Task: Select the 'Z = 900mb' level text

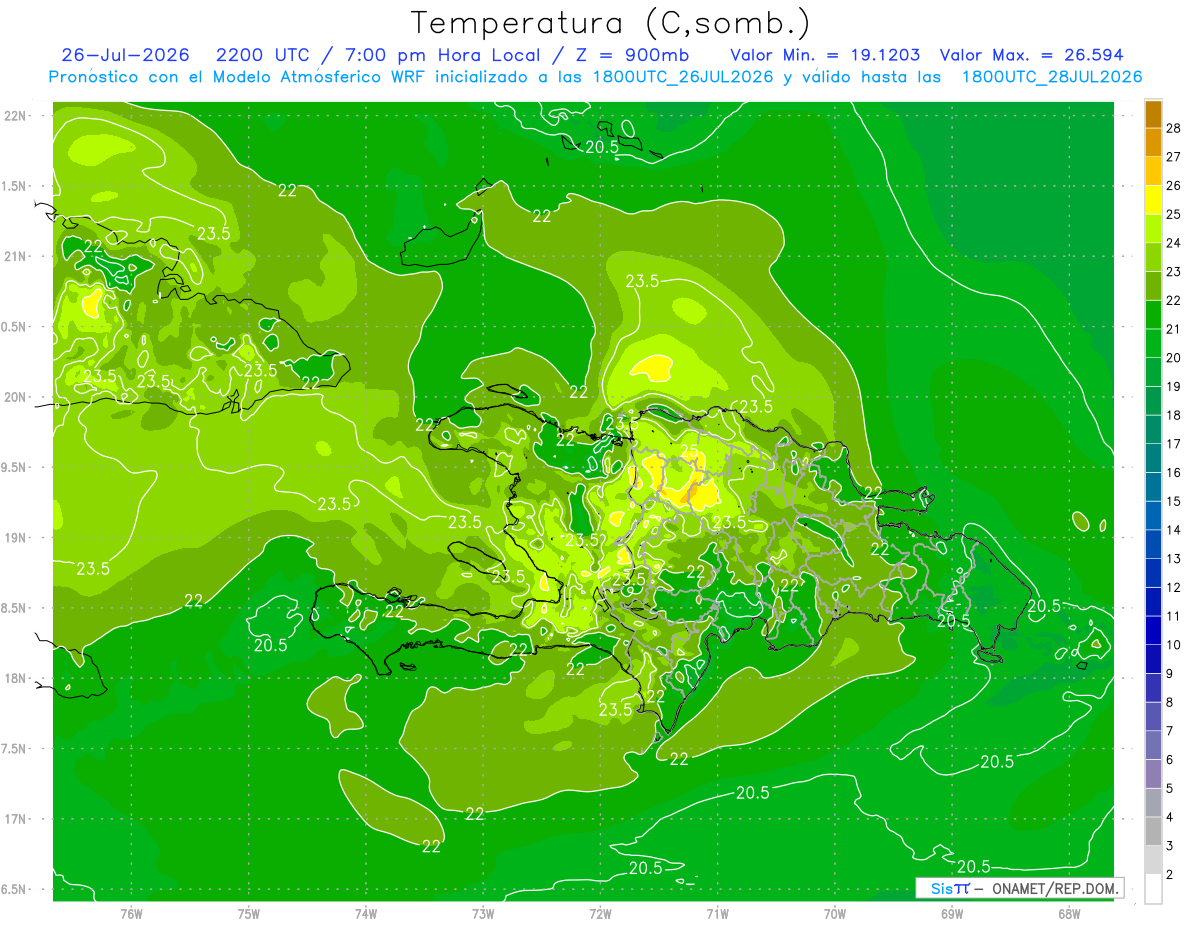Action: pyautogui.click(x=633, y=55)
